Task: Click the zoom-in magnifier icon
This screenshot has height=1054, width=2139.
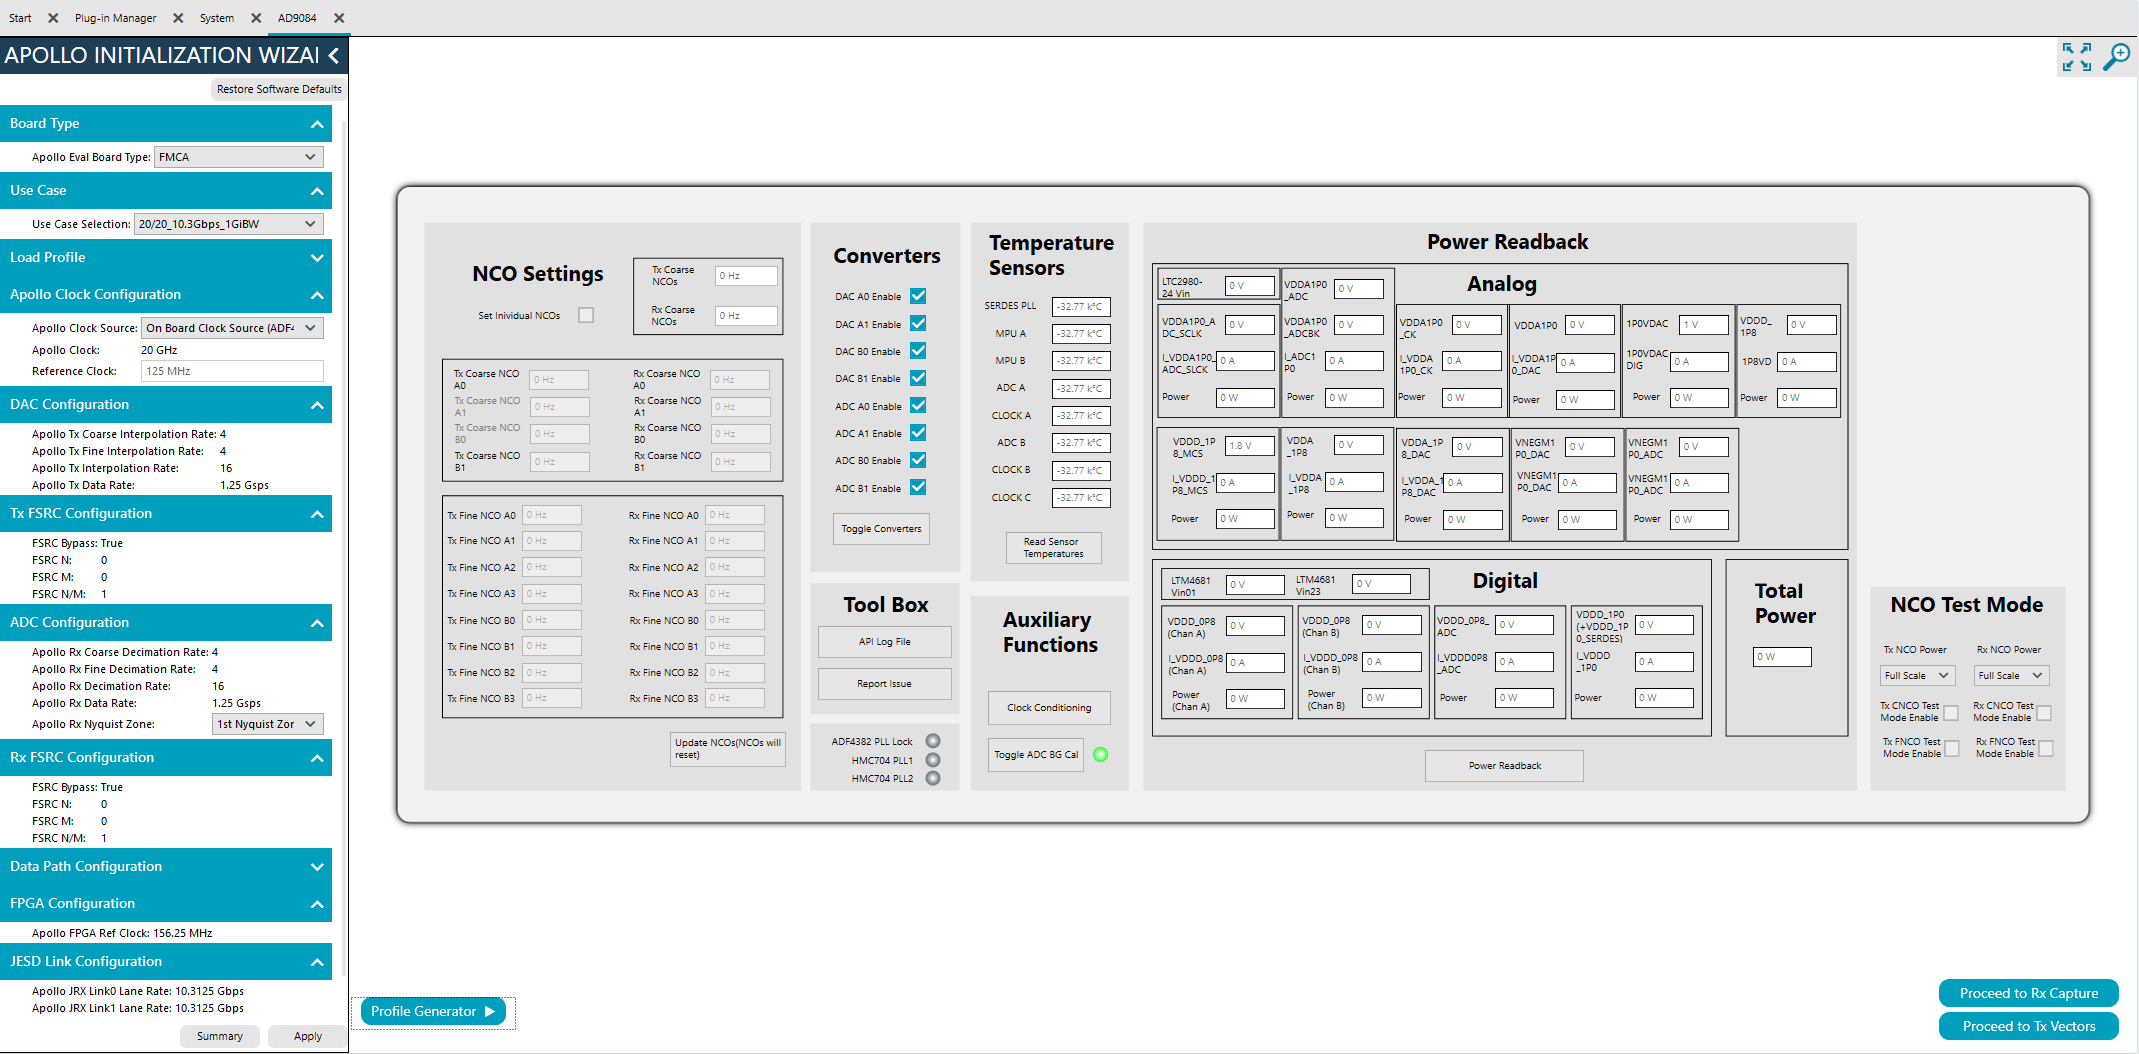Action: point(2117,57)
